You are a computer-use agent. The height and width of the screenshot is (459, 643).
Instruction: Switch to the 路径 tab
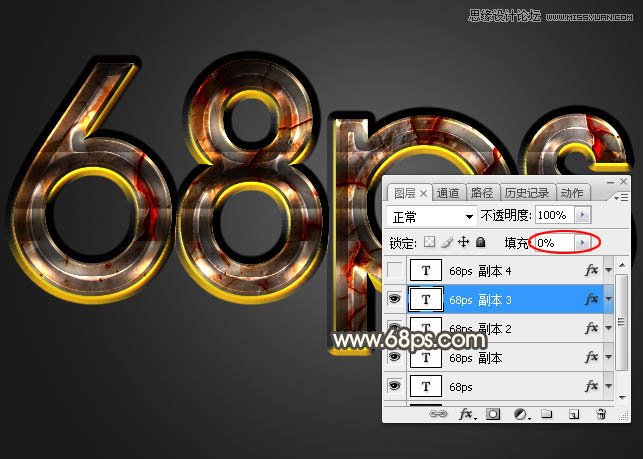482,193
